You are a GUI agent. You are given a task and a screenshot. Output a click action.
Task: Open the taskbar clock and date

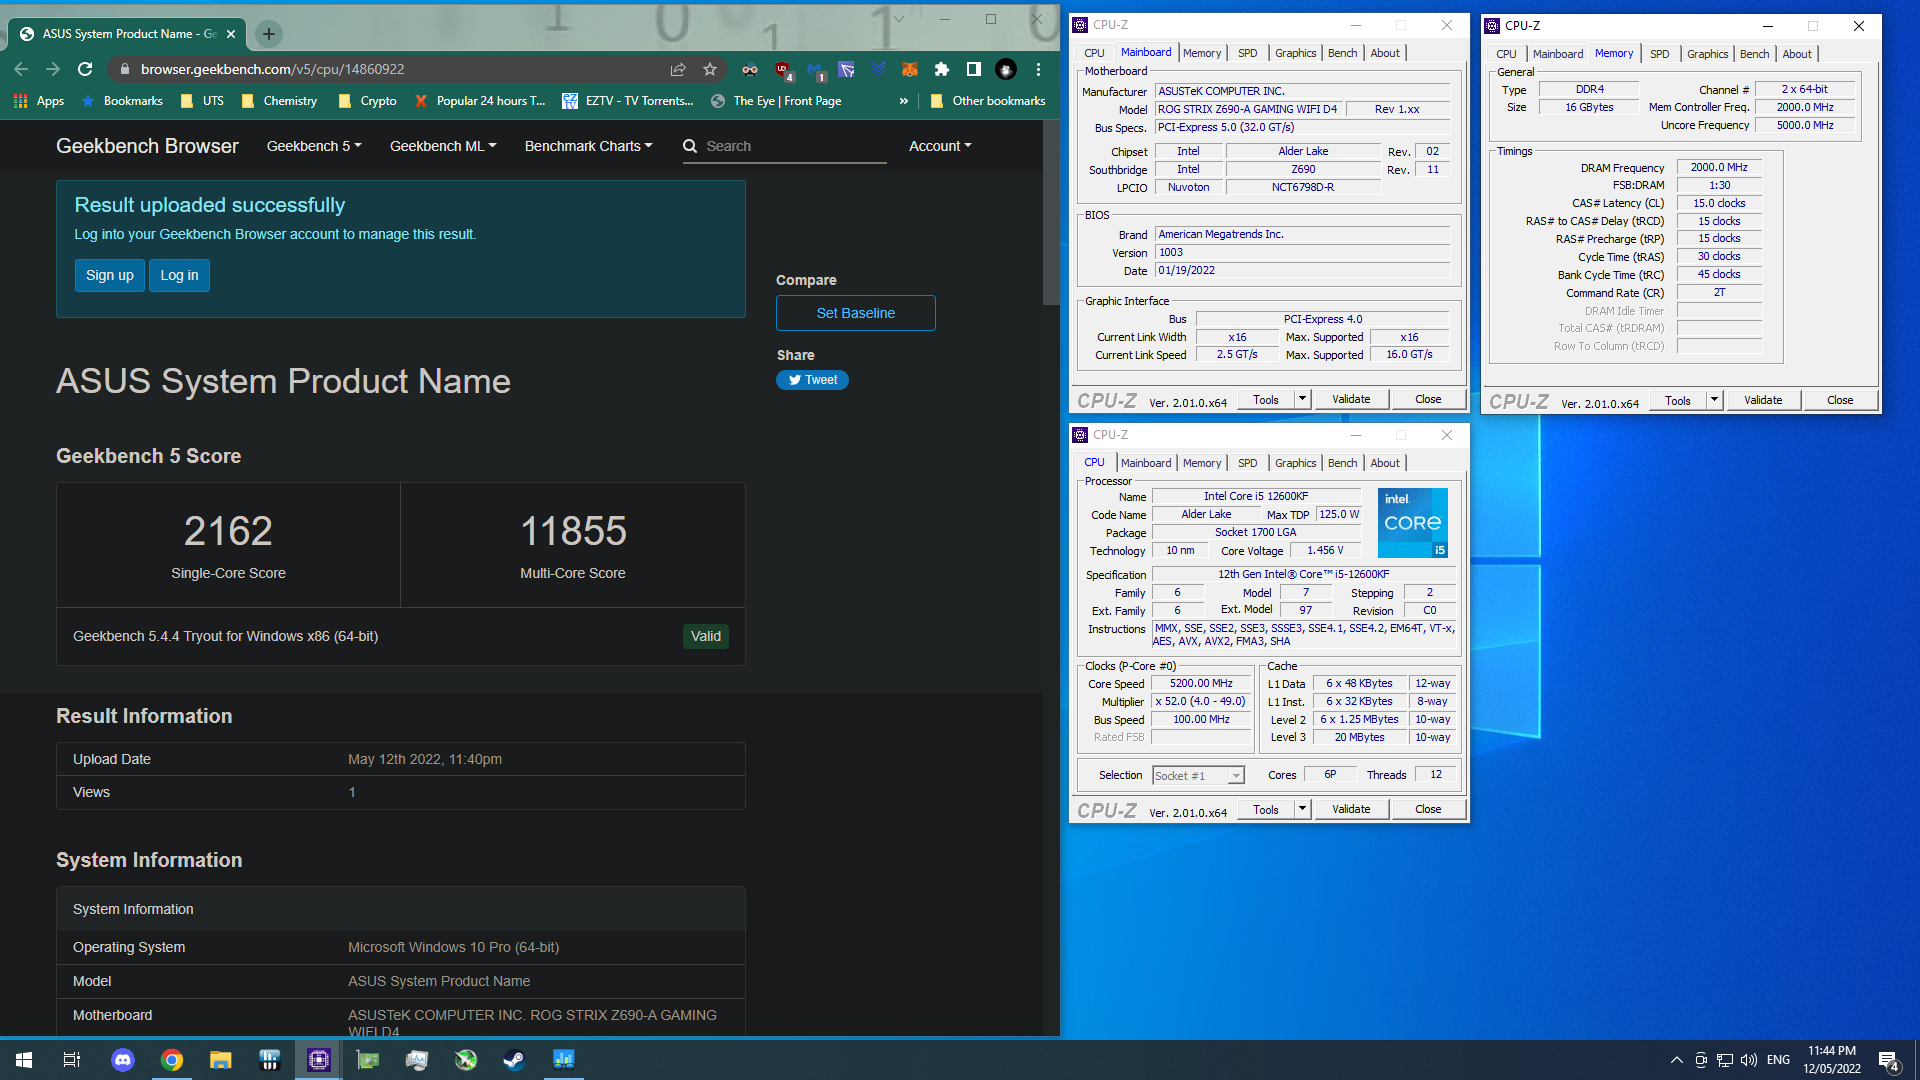(x=1832, y=1060)
